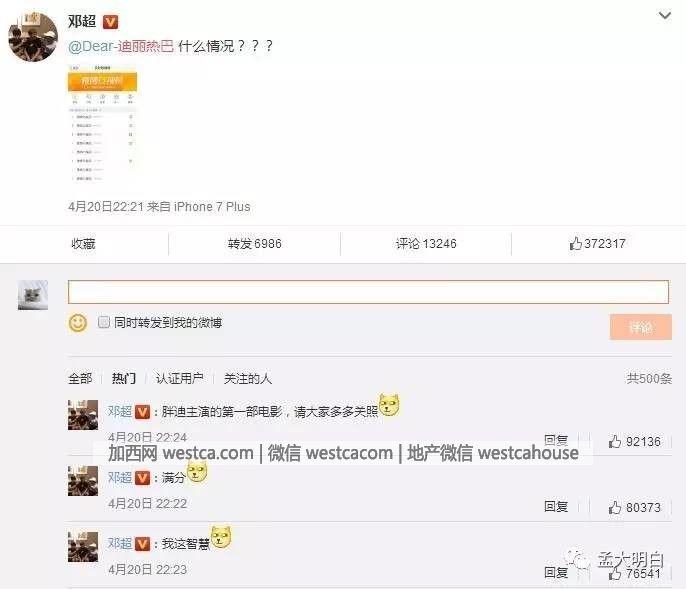The image size is (686, 589).
Task: Enable 同时转发到我的微博 checkbox
Action: 104,322
